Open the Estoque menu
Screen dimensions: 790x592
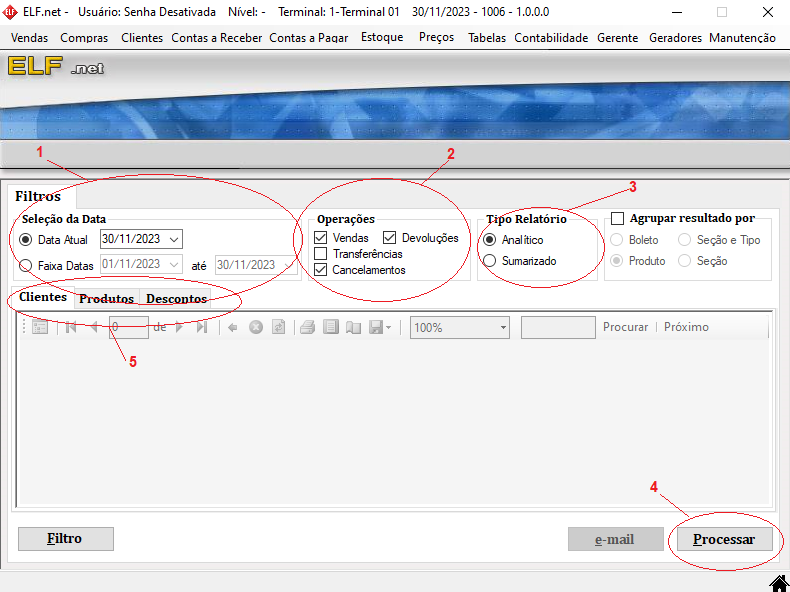coord(382,37)
